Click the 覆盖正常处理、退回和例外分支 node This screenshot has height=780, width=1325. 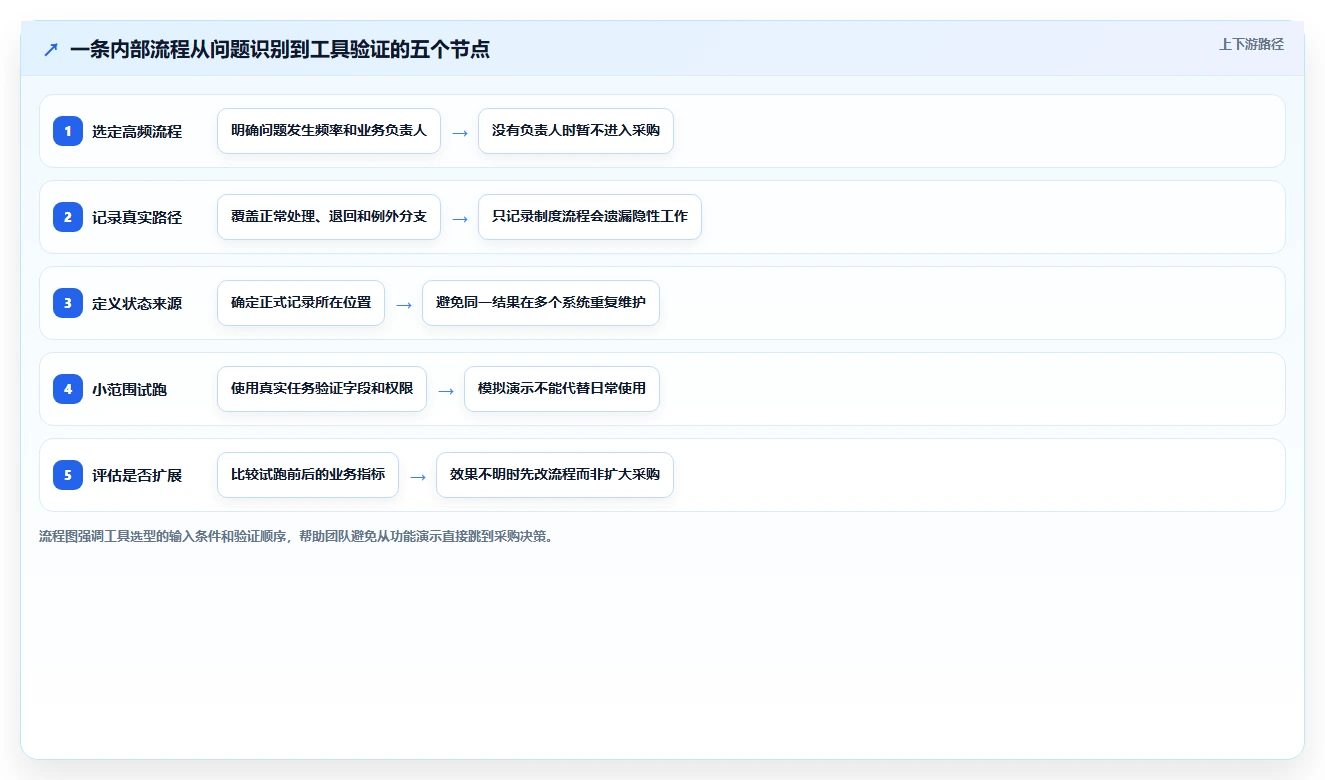(x=329, y=217)
